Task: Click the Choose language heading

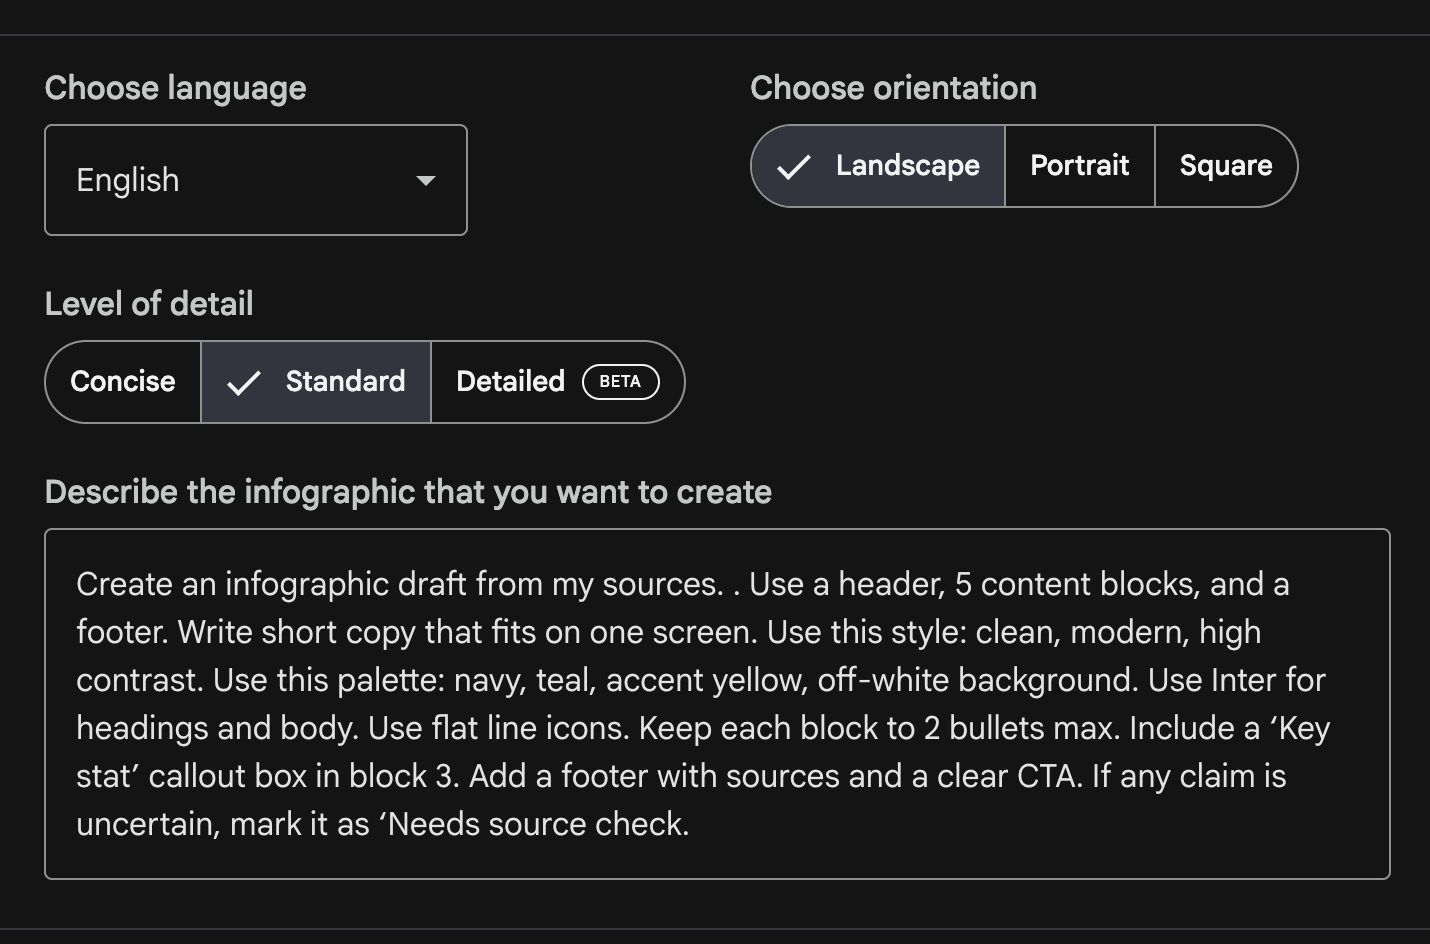Action: [175, 88]
